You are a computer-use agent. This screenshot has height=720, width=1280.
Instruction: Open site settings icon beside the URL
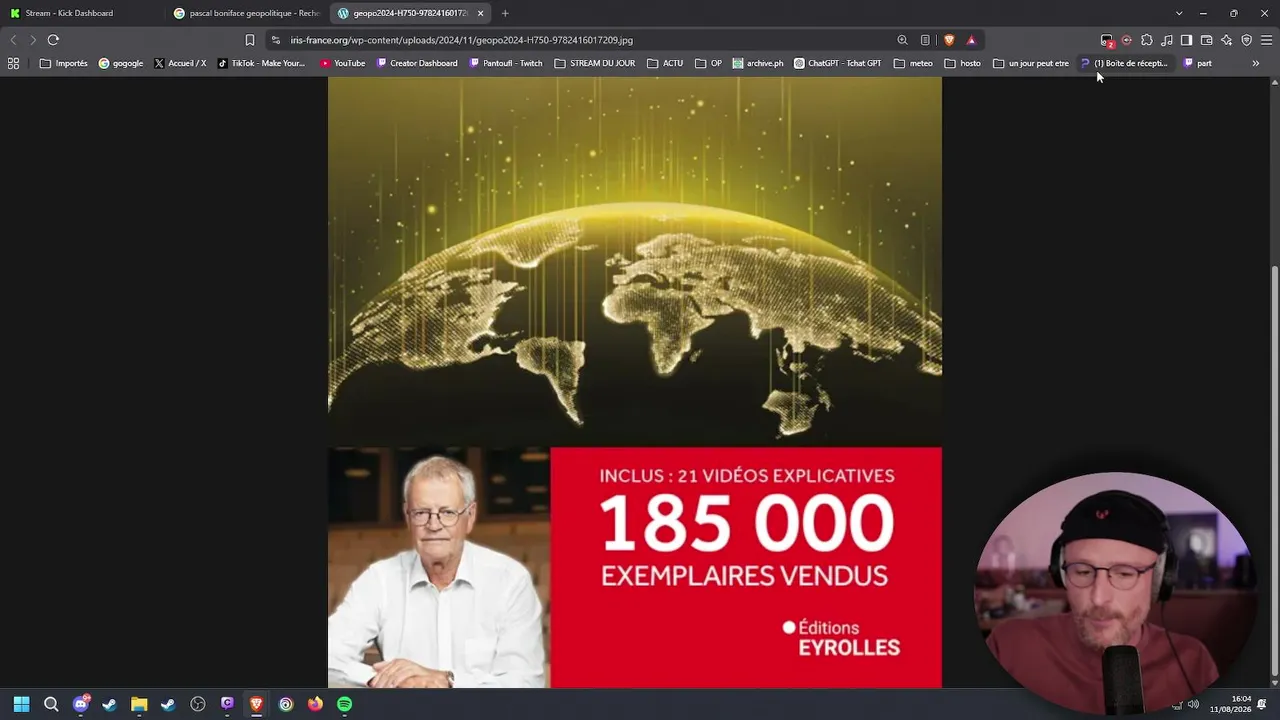click(276, 40)
